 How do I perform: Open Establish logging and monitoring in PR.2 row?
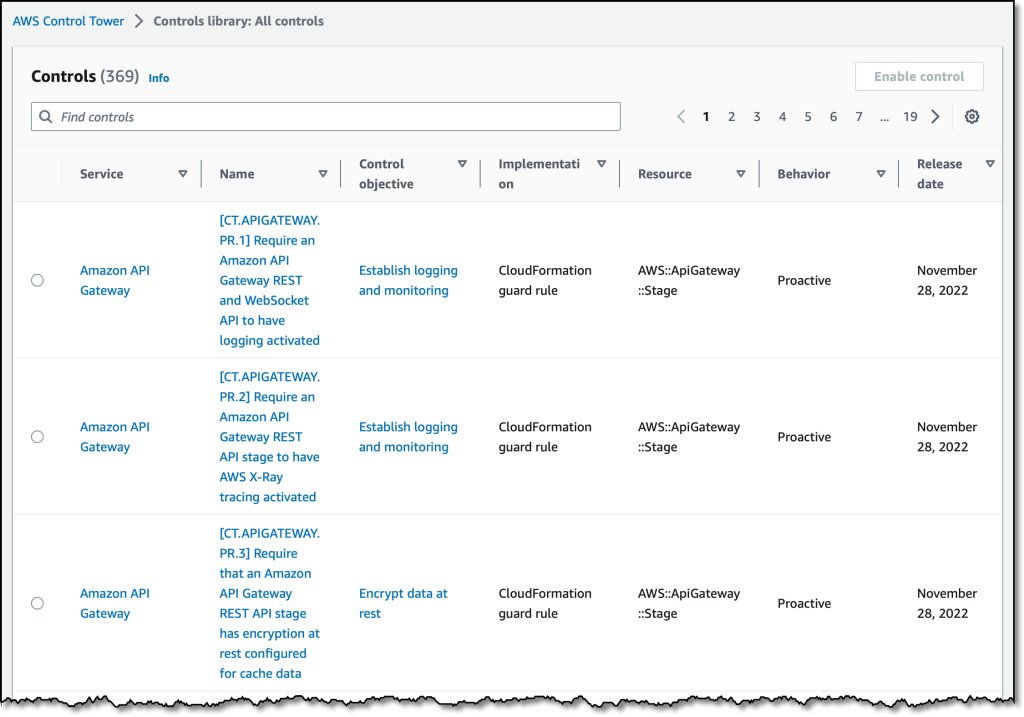point(408,437)
